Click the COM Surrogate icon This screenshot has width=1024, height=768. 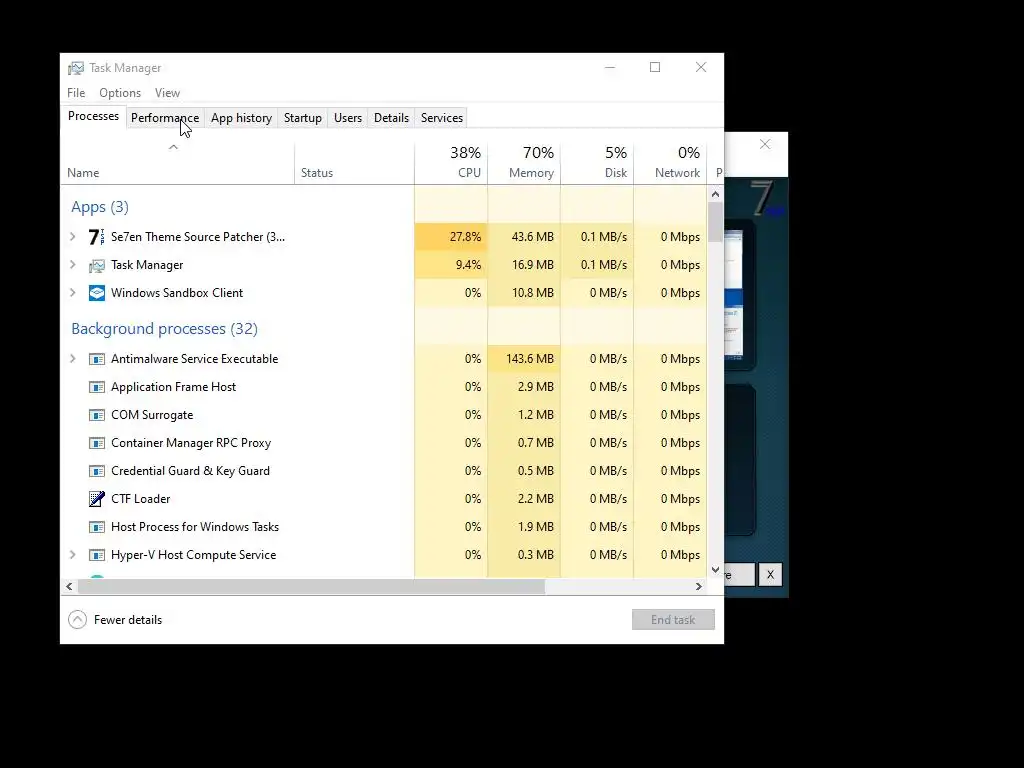coord(97,415)
